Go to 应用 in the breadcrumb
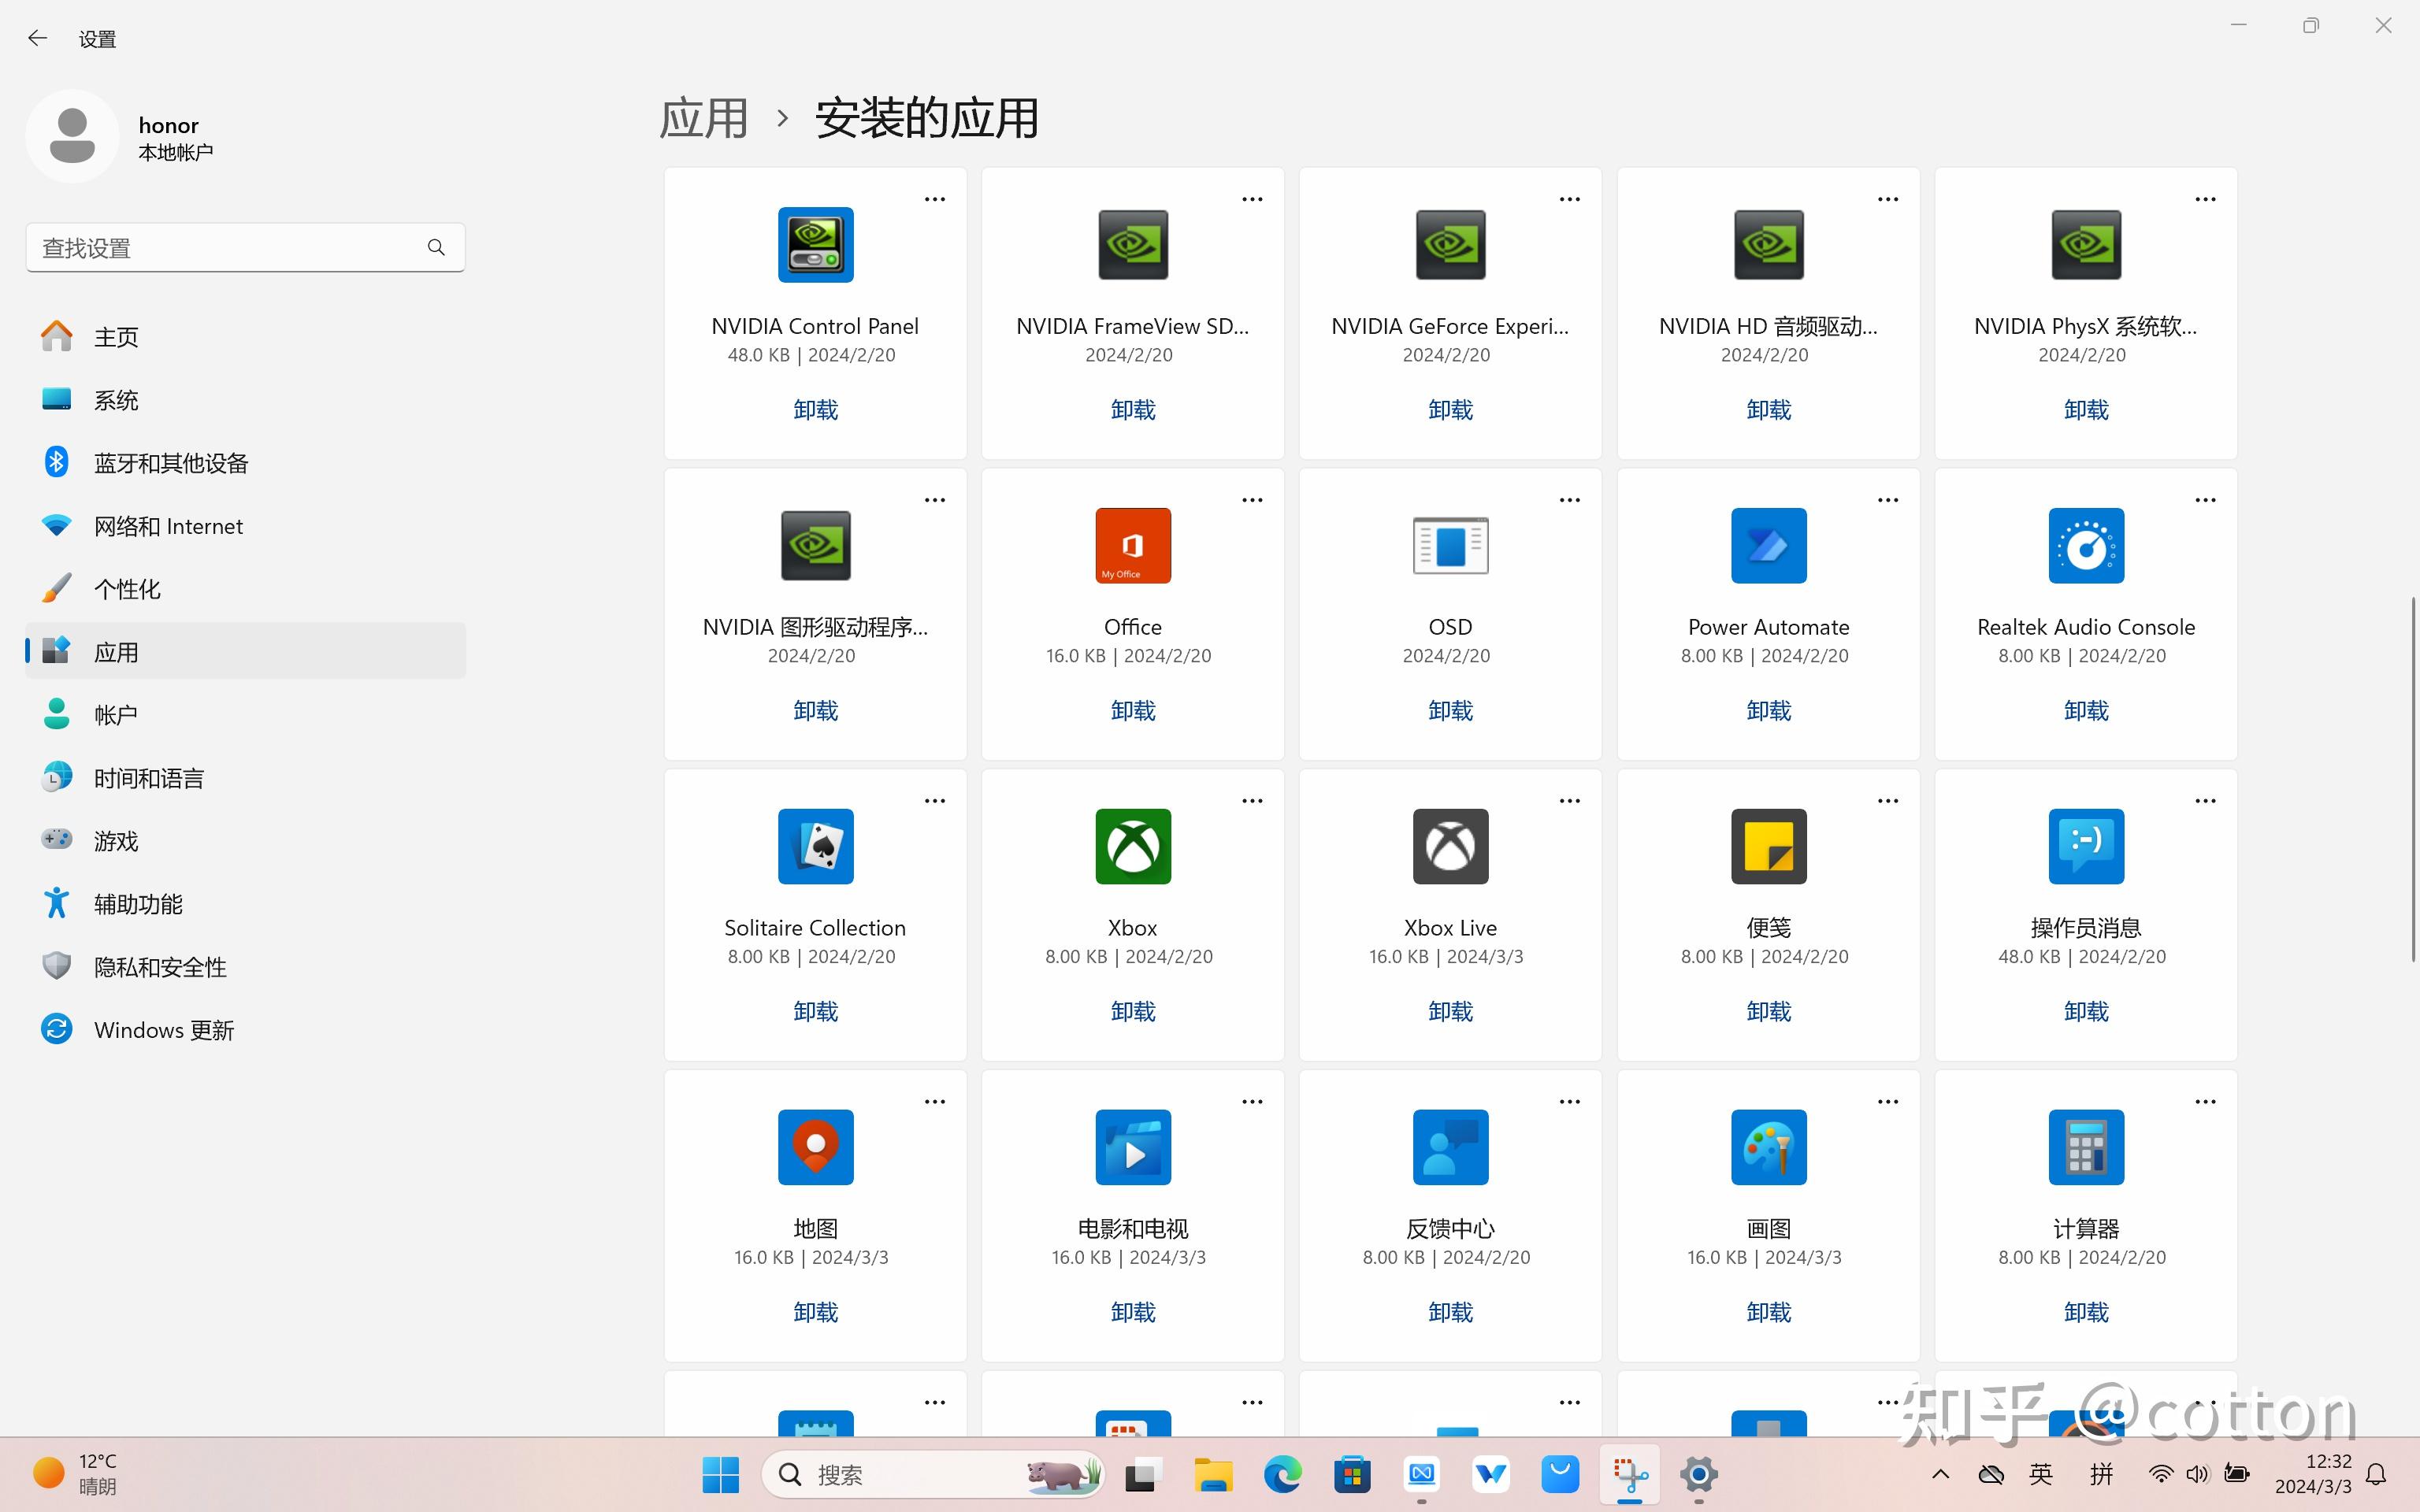The image size is (2420, 1512). (x=704, y=119)
